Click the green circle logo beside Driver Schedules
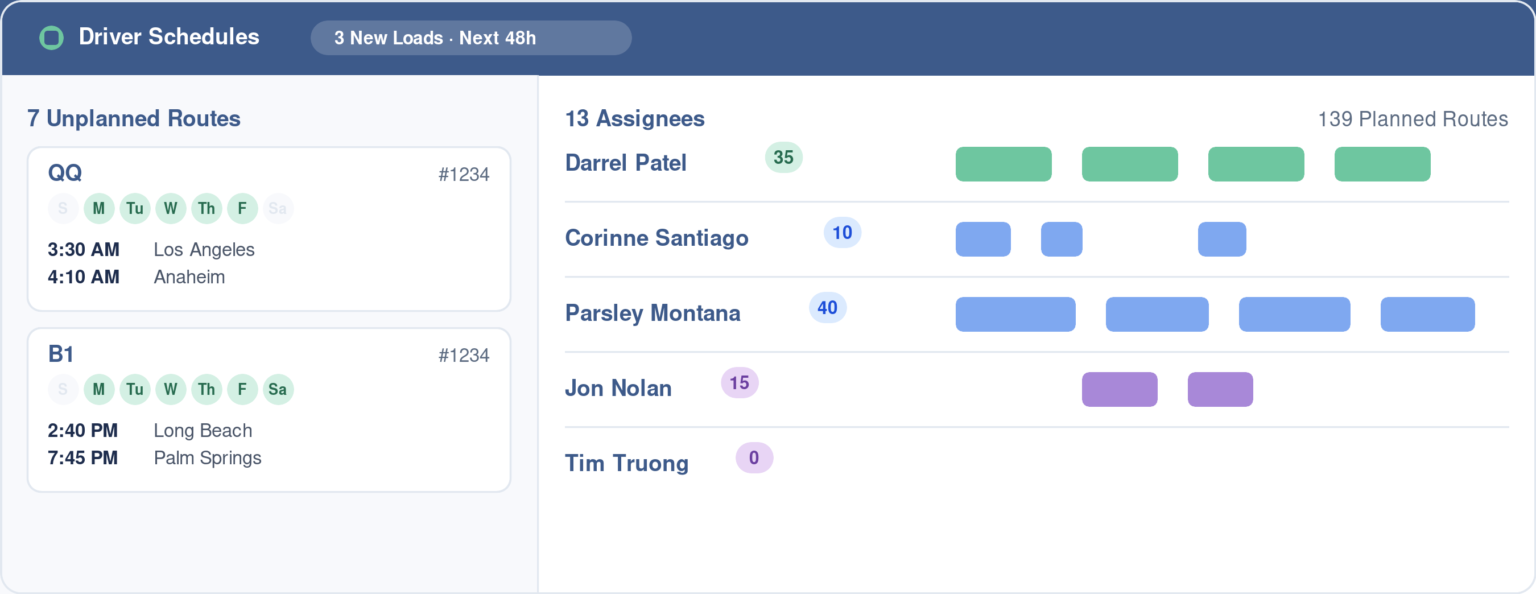1536x594 pixels. [x=51, y=38]
